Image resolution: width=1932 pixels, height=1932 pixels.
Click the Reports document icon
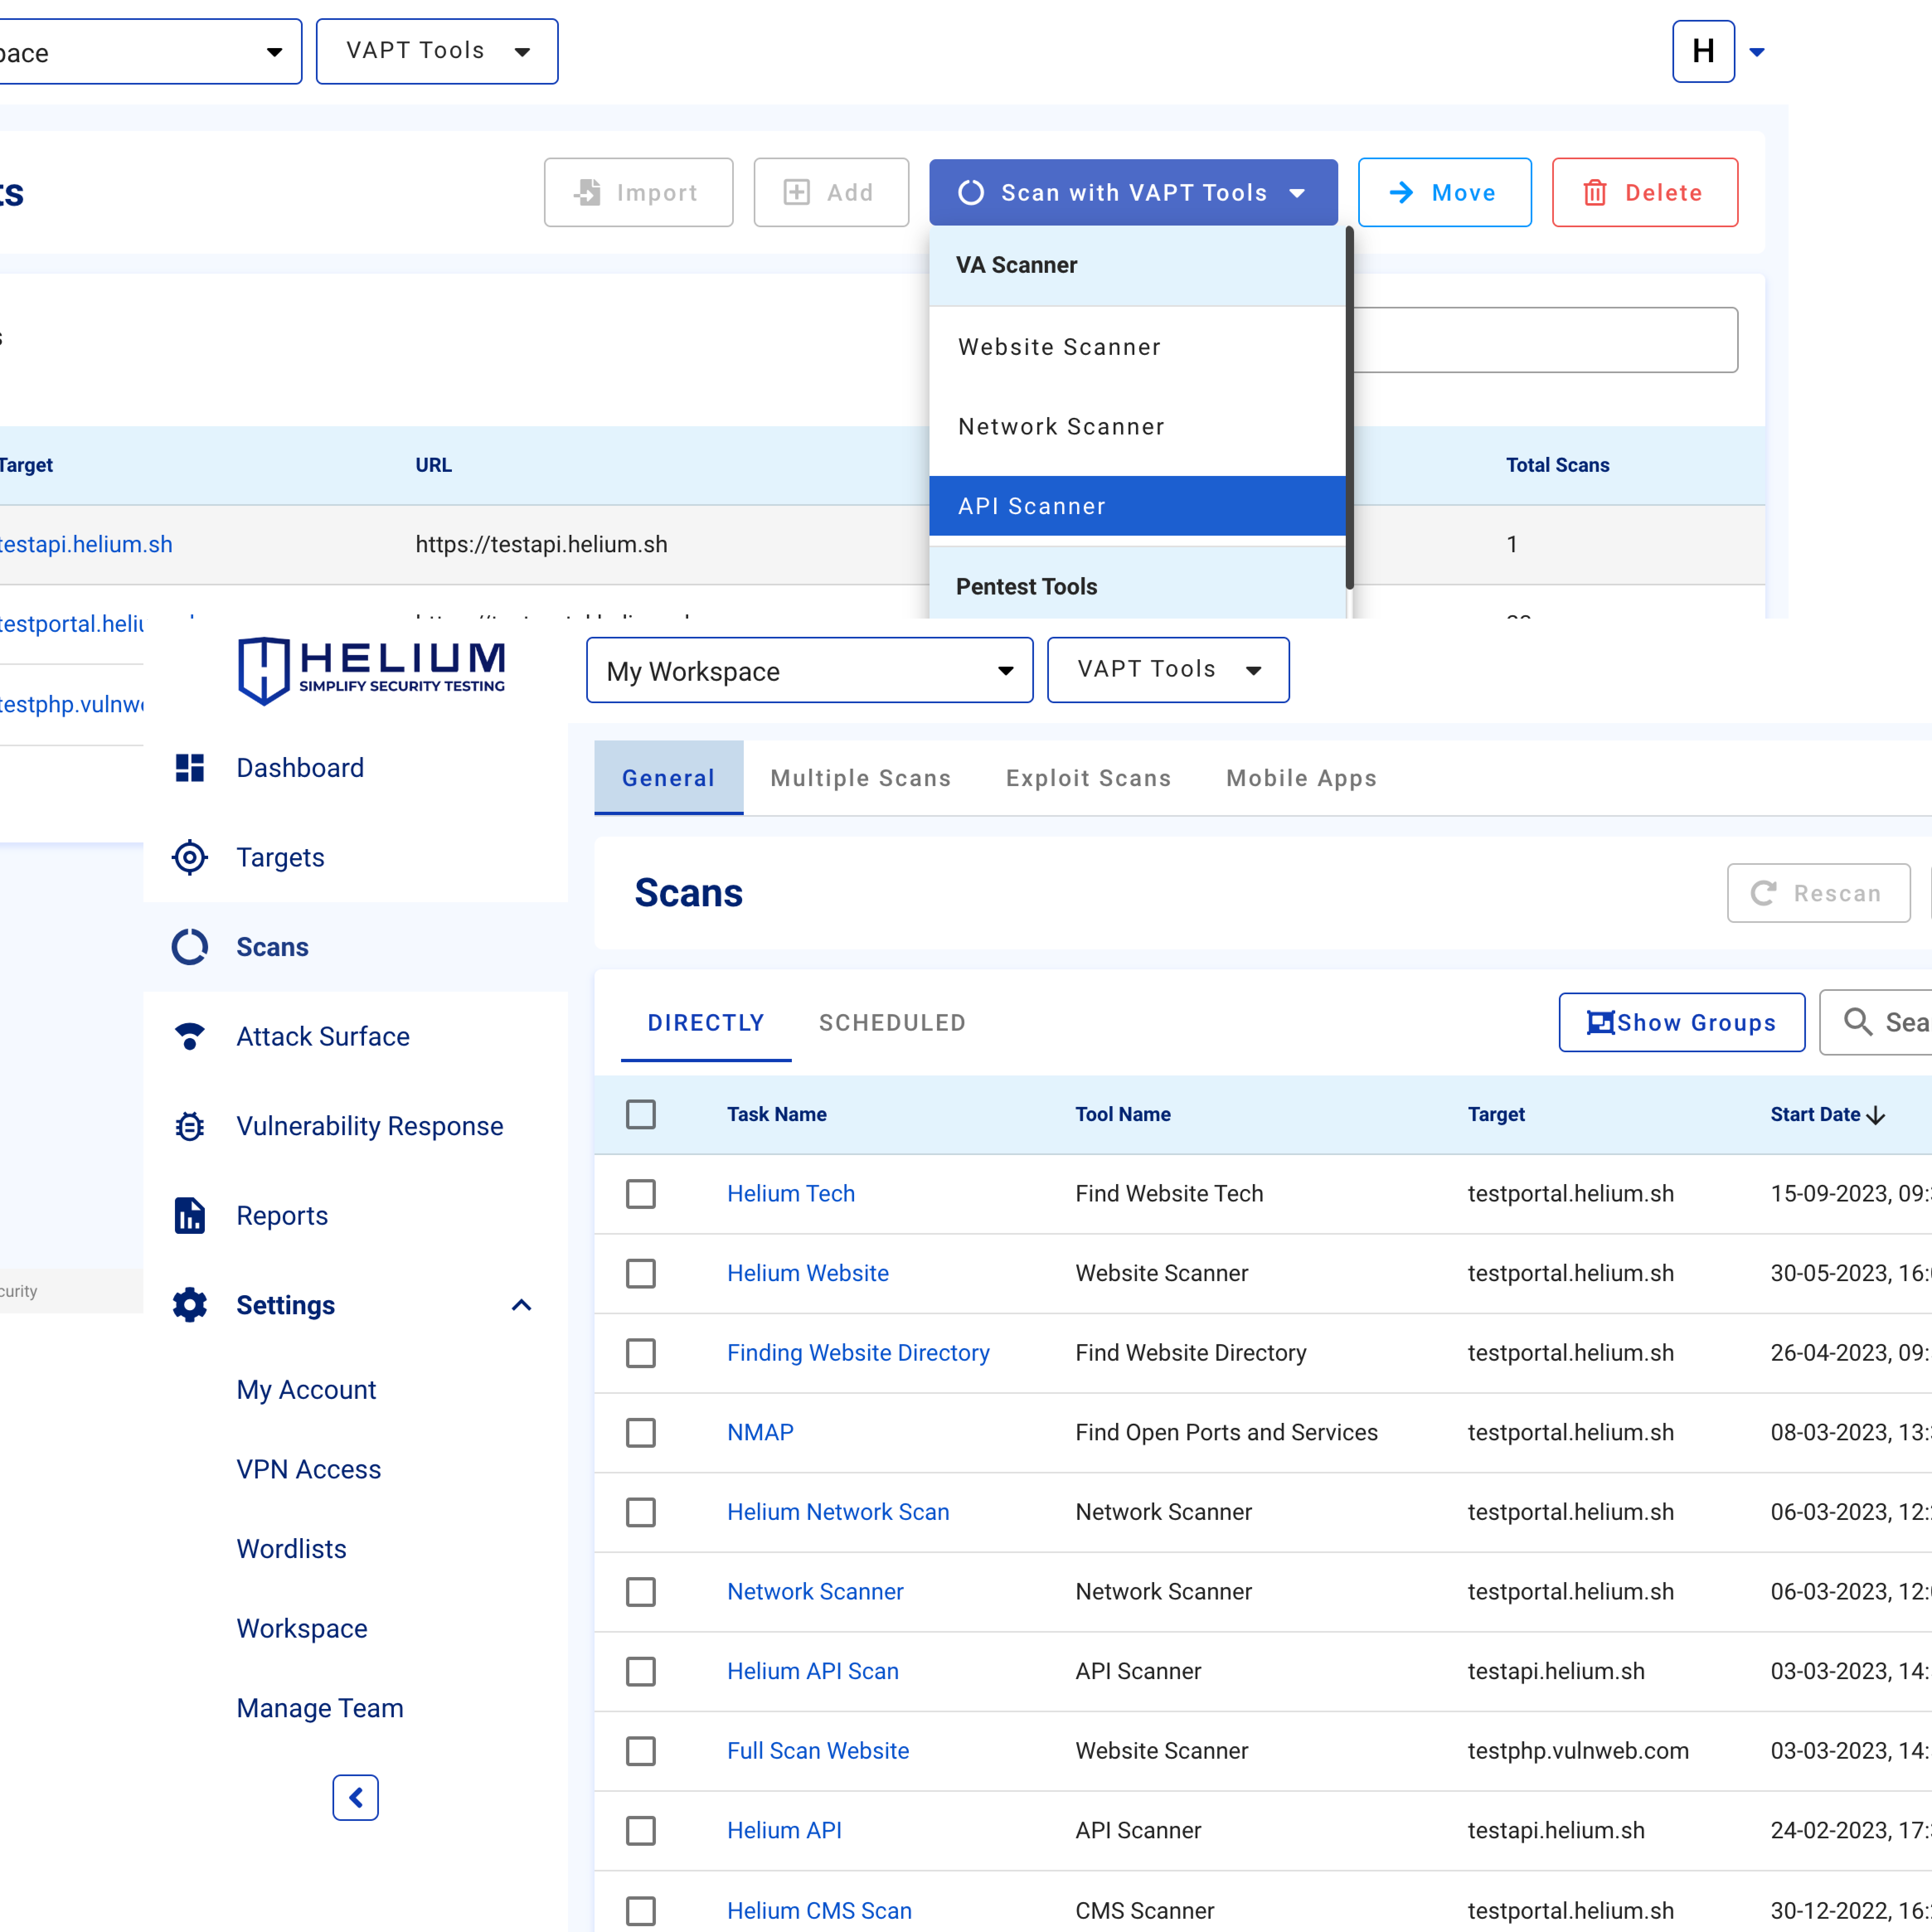click(189, 1215)
